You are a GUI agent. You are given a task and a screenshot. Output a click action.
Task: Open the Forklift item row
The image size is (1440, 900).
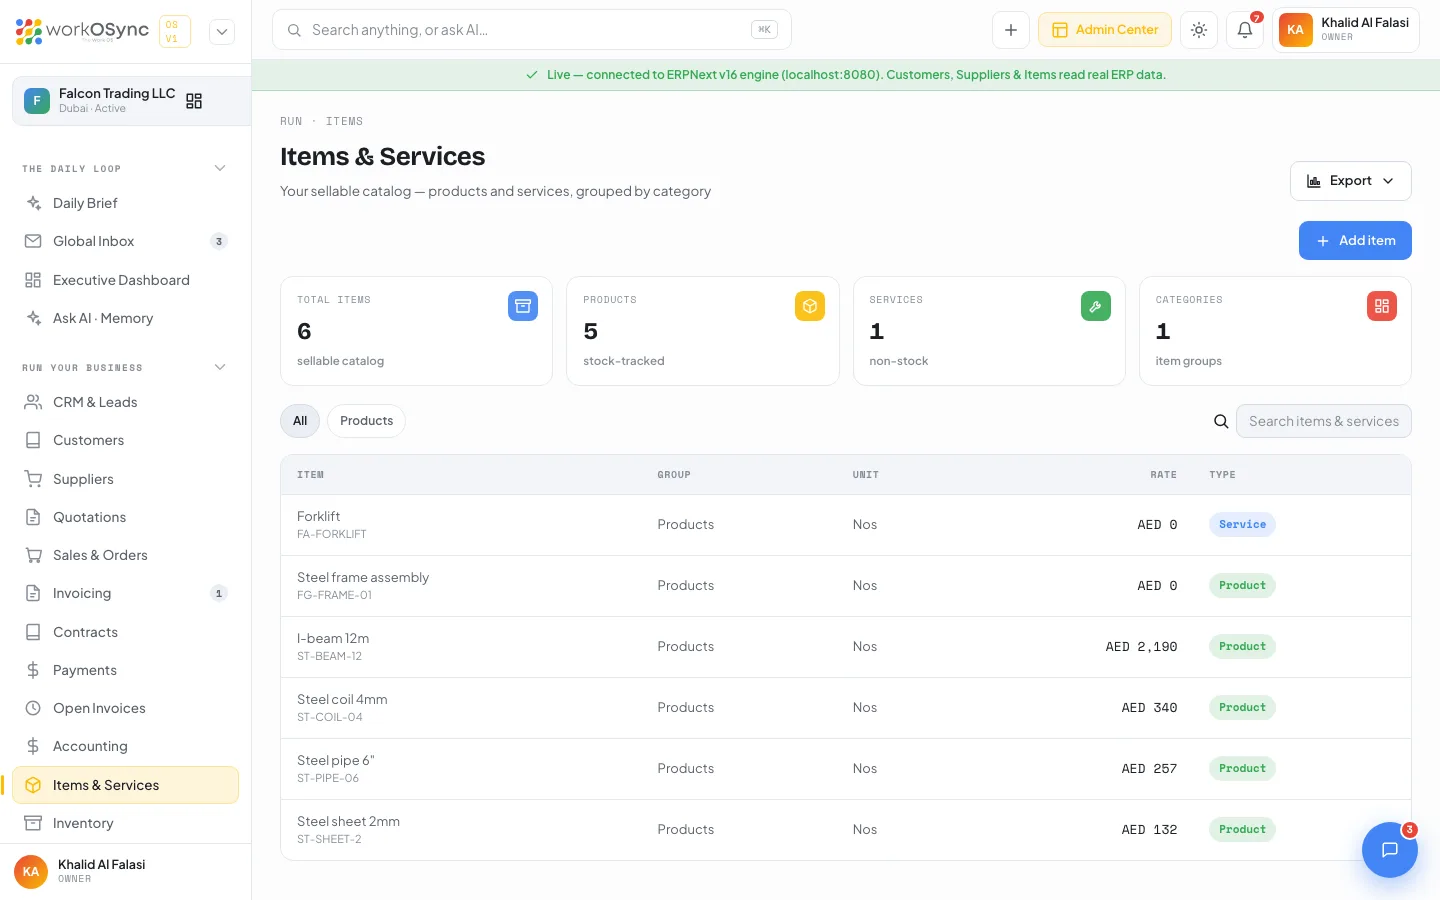point(846,525)
